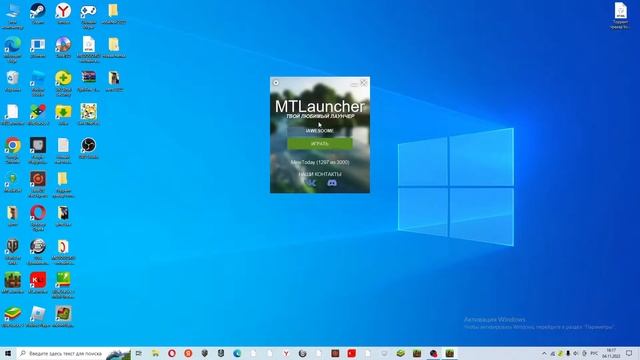
Task: Select the Google Chrome desktop shortcut
Action: 13,150
